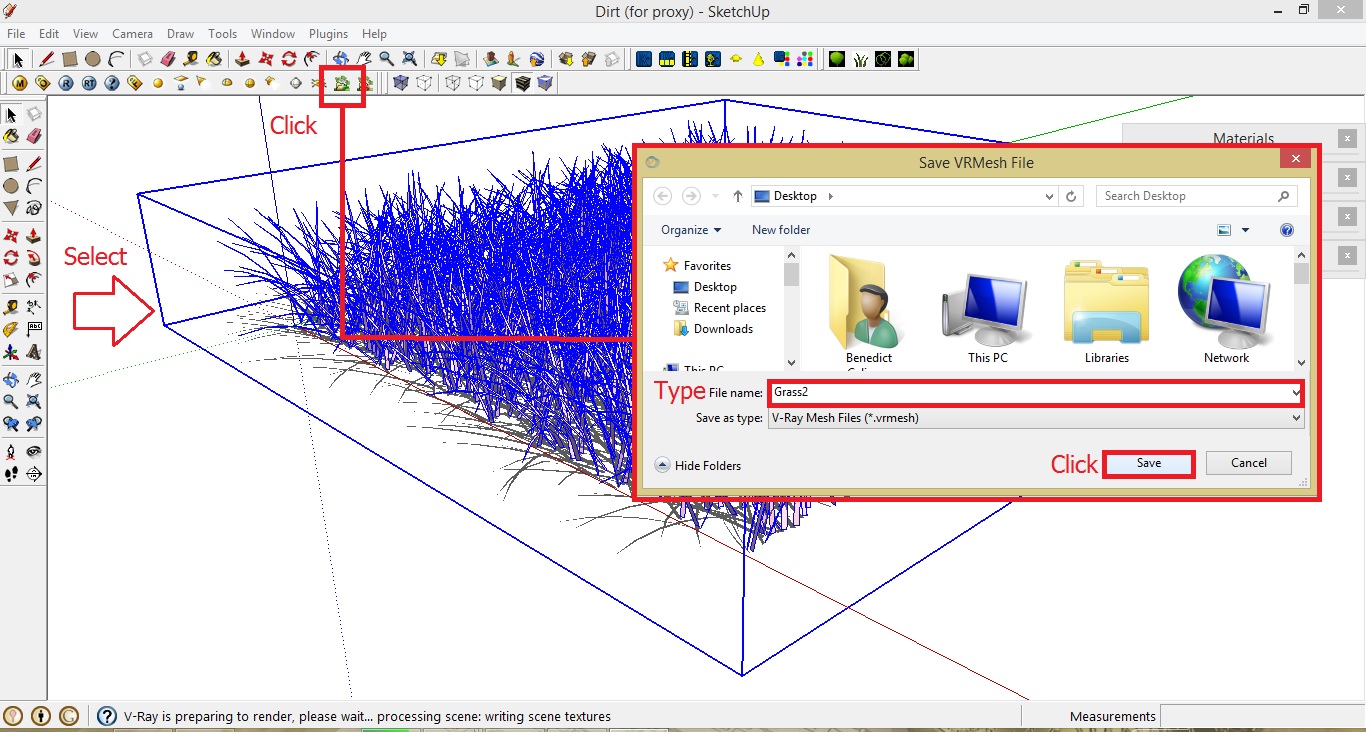Viewport: 1366px width, 732px height.
Task: Go up one folder level
Action: [x=738, y=197]
